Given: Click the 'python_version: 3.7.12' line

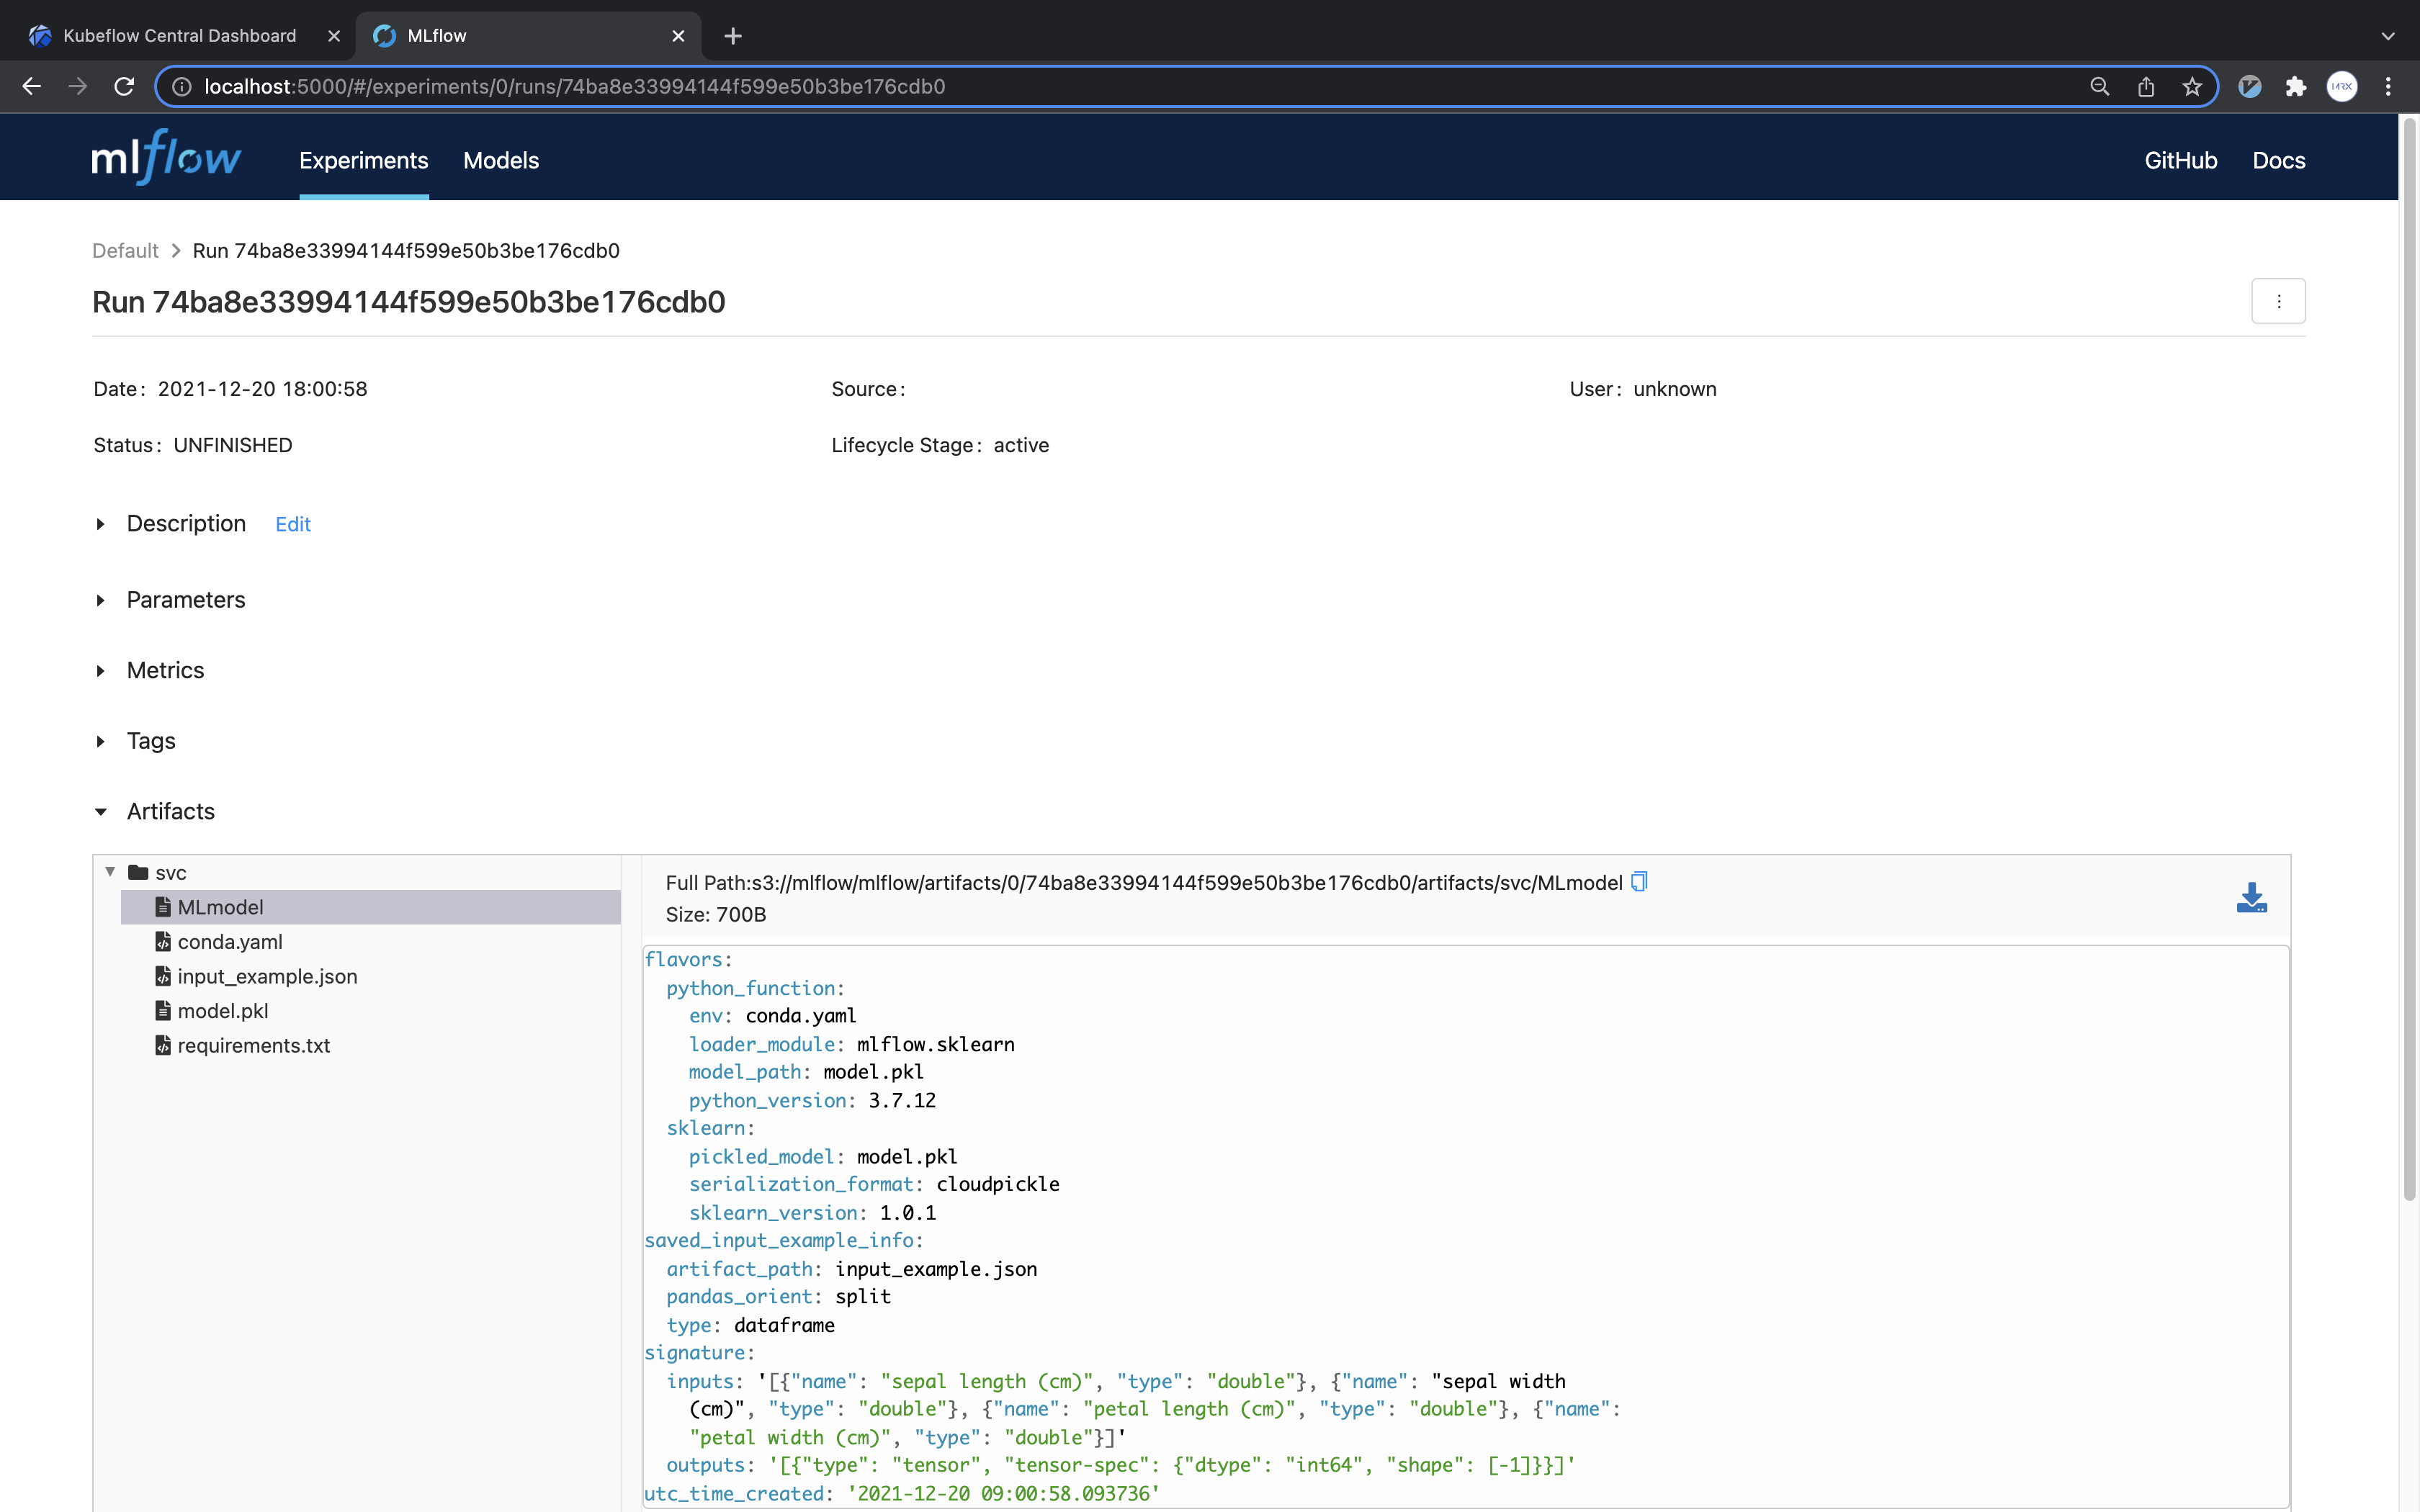Looking at the screenshot, I should (812, 1100).
